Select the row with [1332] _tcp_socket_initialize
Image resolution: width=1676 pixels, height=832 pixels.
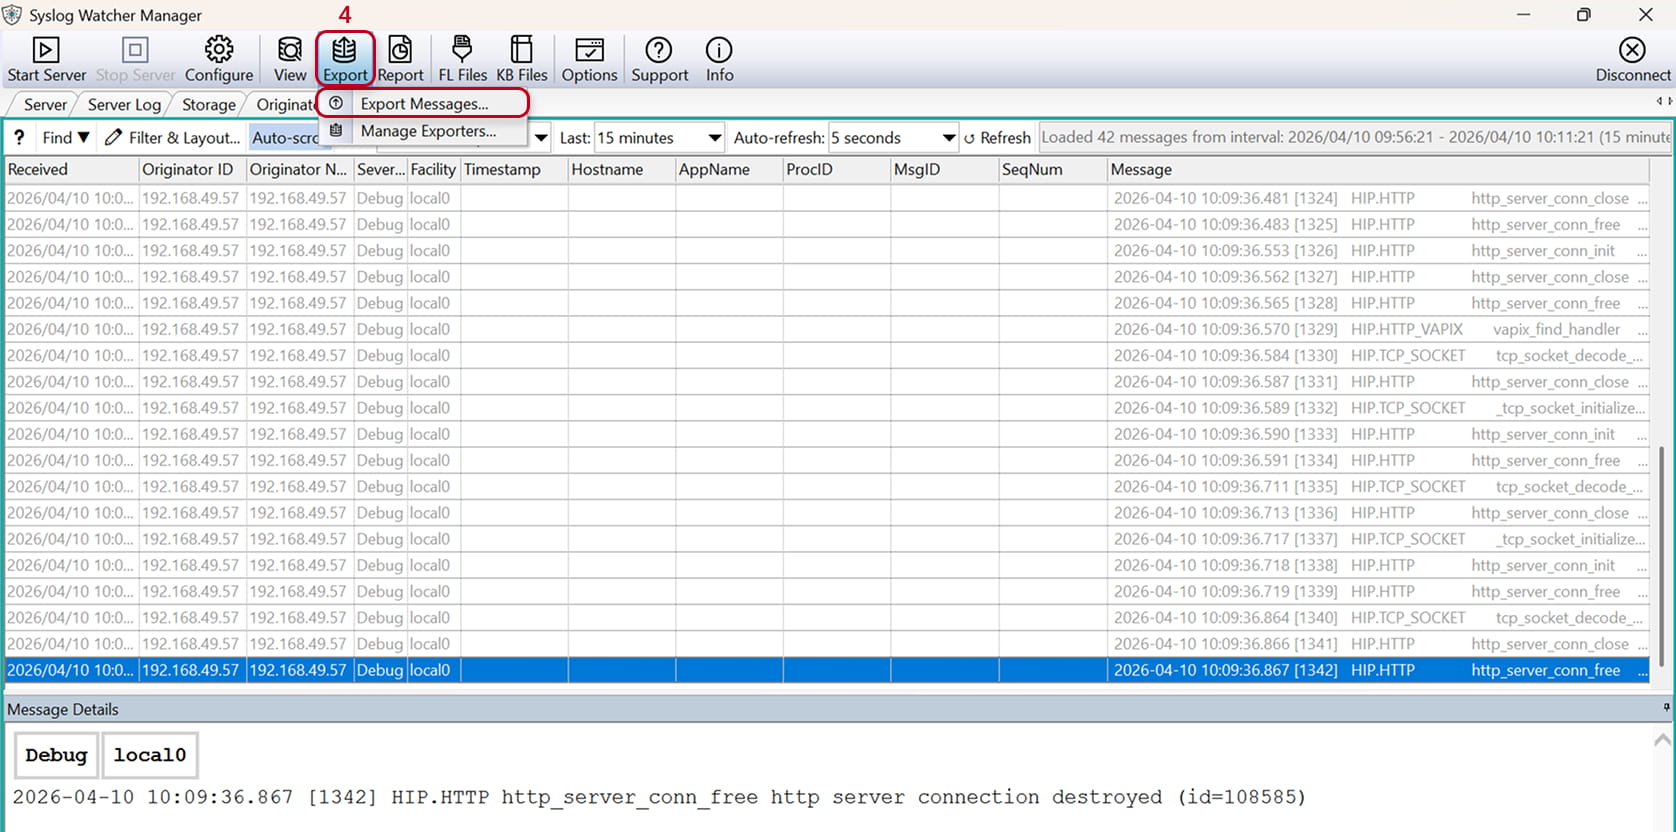[x=828, y=408]
